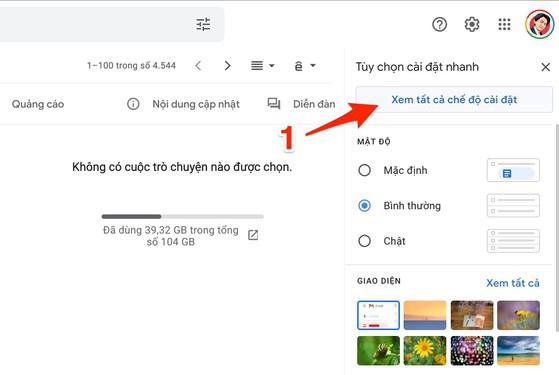Choose the wooden desk theme thumbnail
Image resolution: width=559 pixels, height=375 pixels.
[472, 315]
